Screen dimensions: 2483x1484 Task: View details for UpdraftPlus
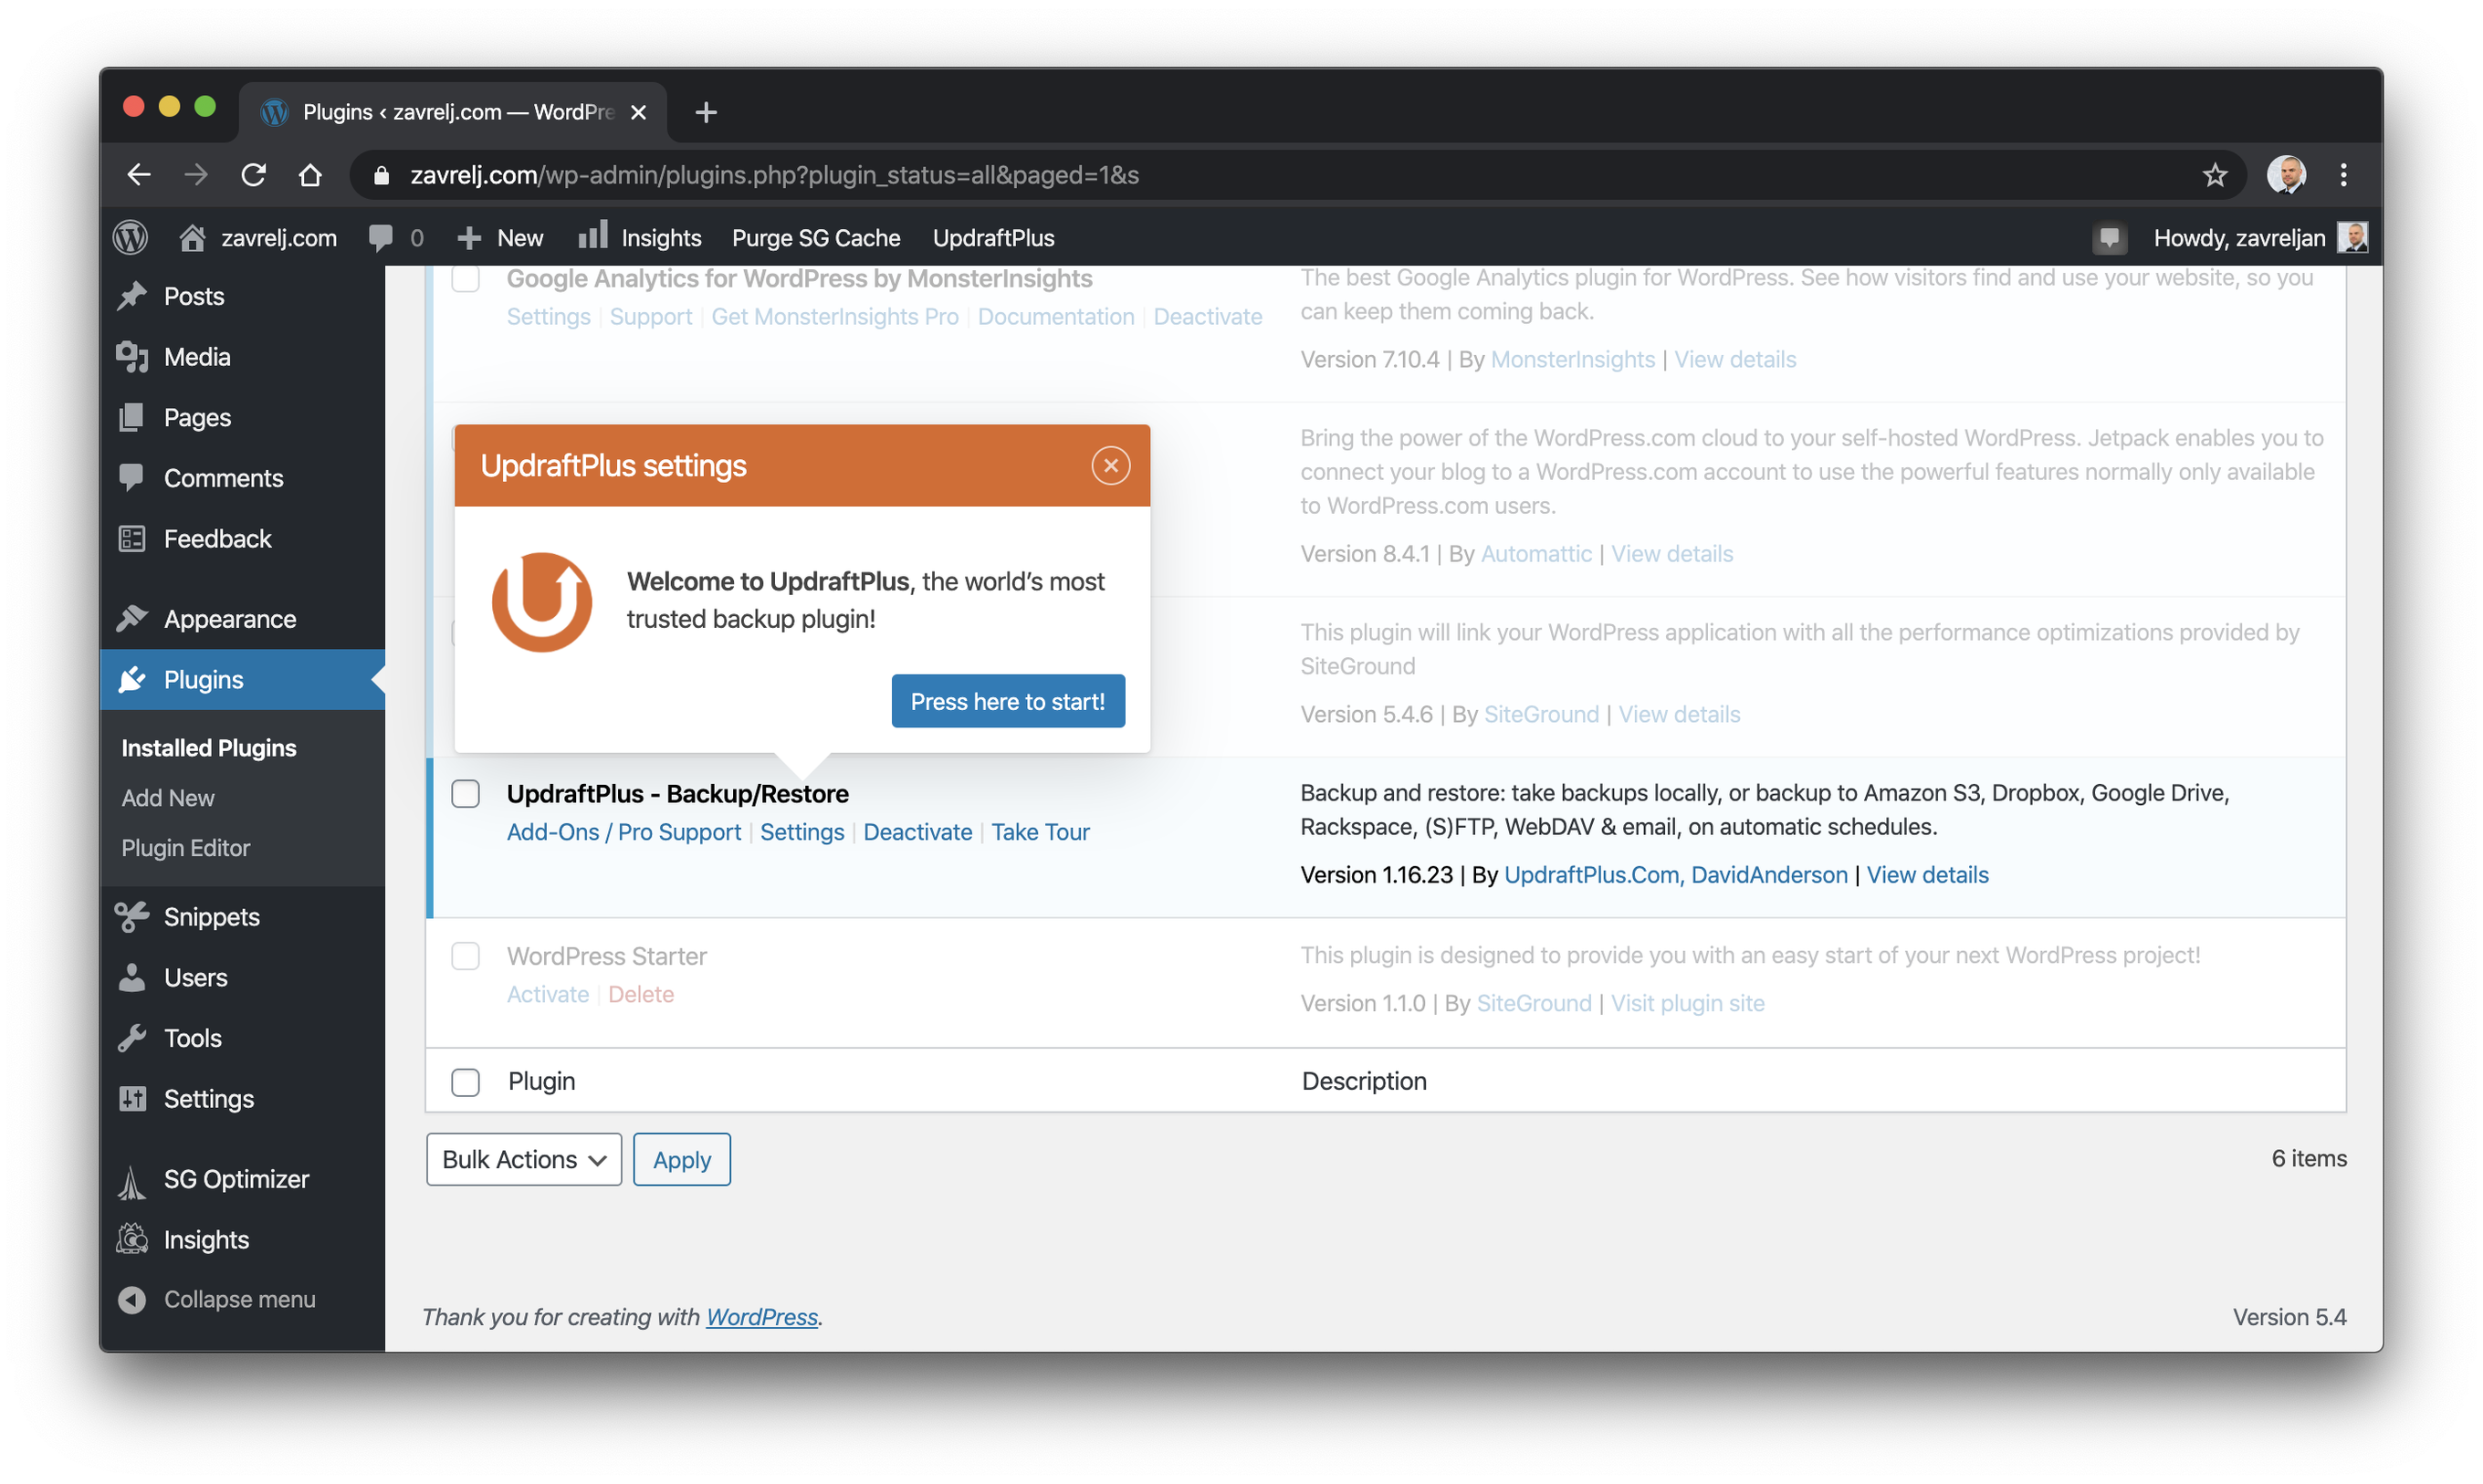tap(1927, 875)
